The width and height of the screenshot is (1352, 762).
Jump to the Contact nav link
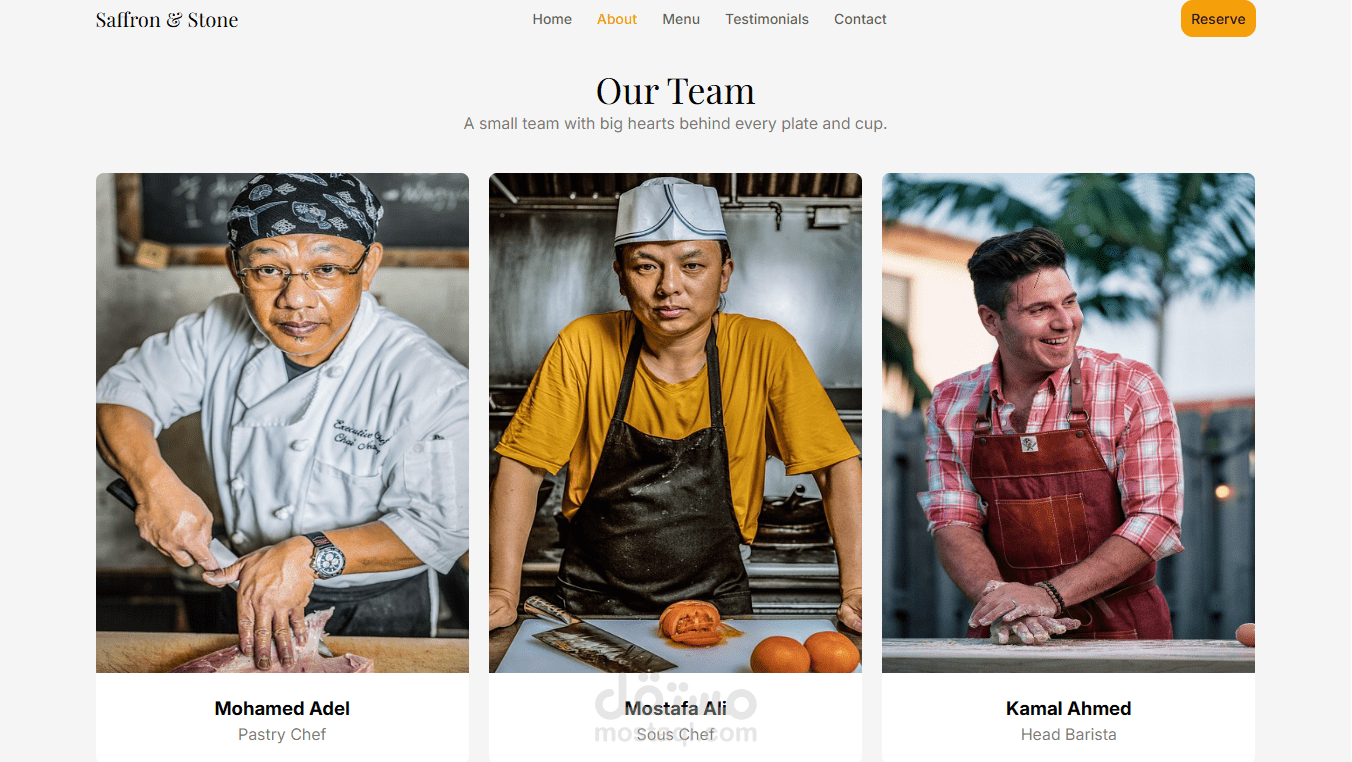point(860,19)
